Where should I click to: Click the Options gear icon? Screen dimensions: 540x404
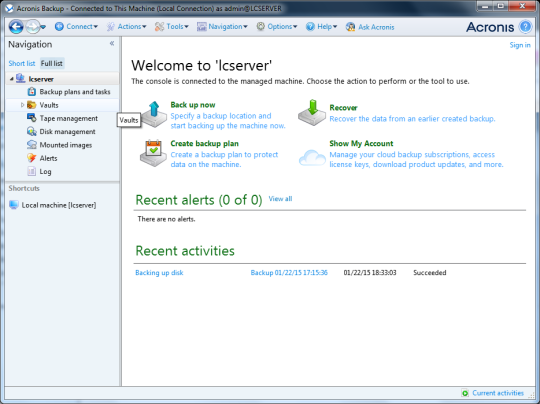261,26
